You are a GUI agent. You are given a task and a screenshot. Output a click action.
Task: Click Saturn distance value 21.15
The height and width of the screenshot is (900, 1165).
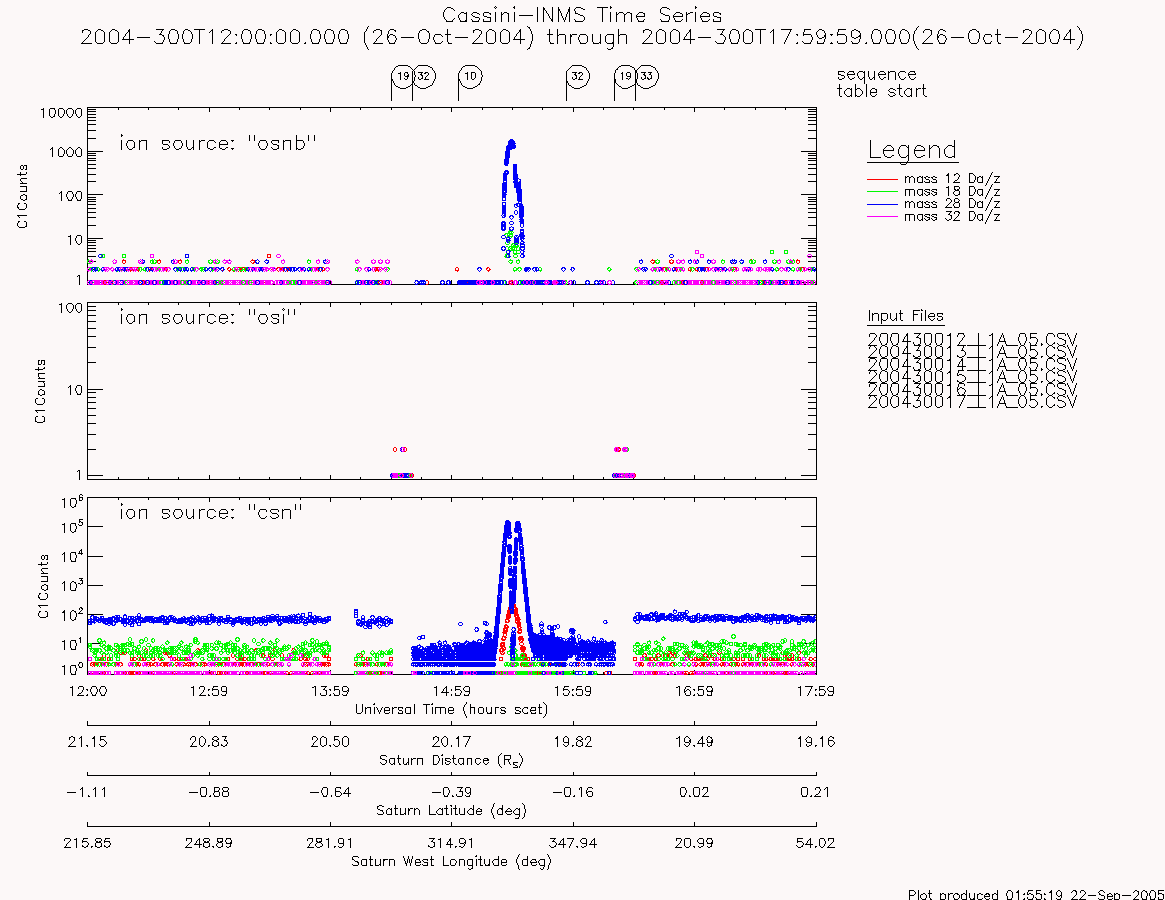(x=88, y=742)
